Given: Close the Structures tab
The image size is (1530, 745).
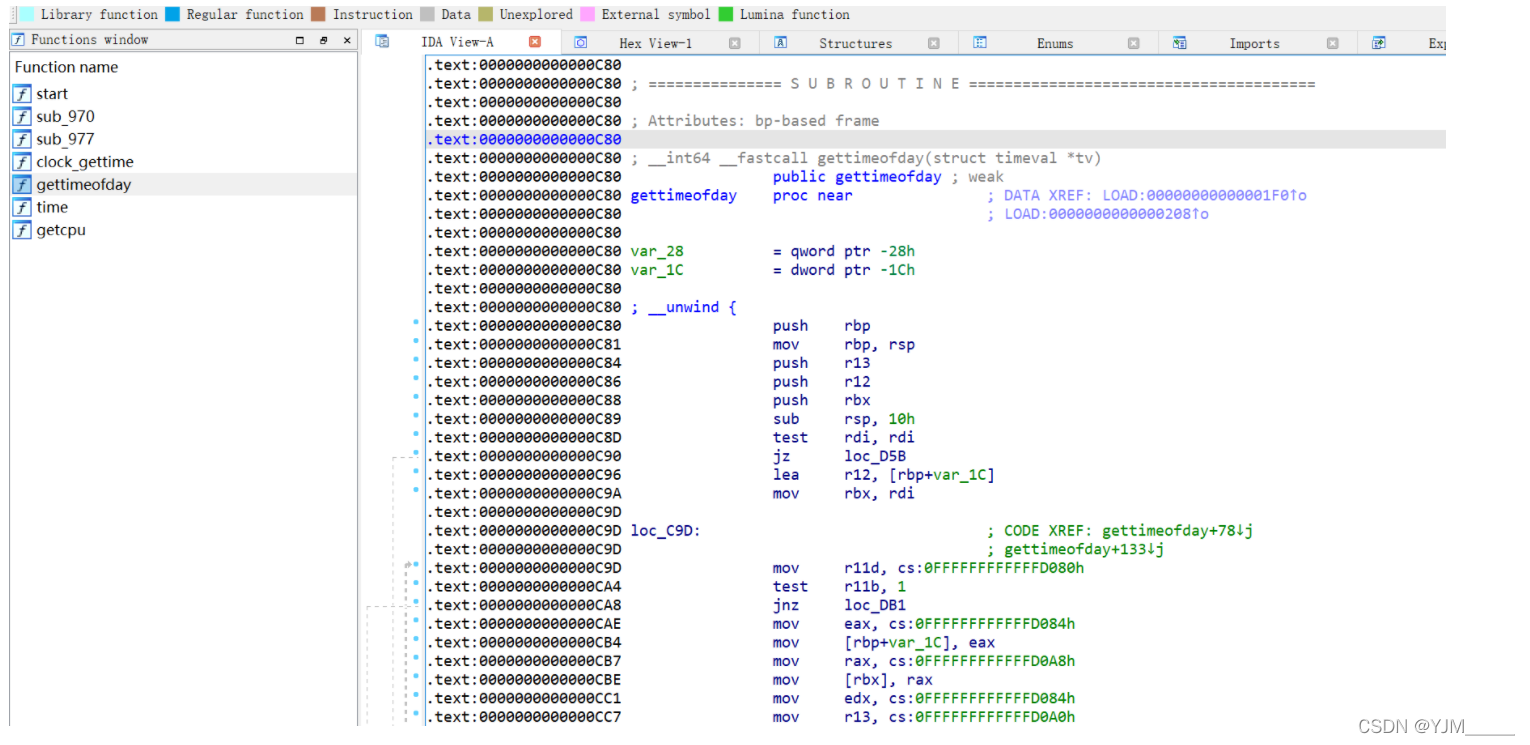Looking at the screenshot, I should coord(934,43).
